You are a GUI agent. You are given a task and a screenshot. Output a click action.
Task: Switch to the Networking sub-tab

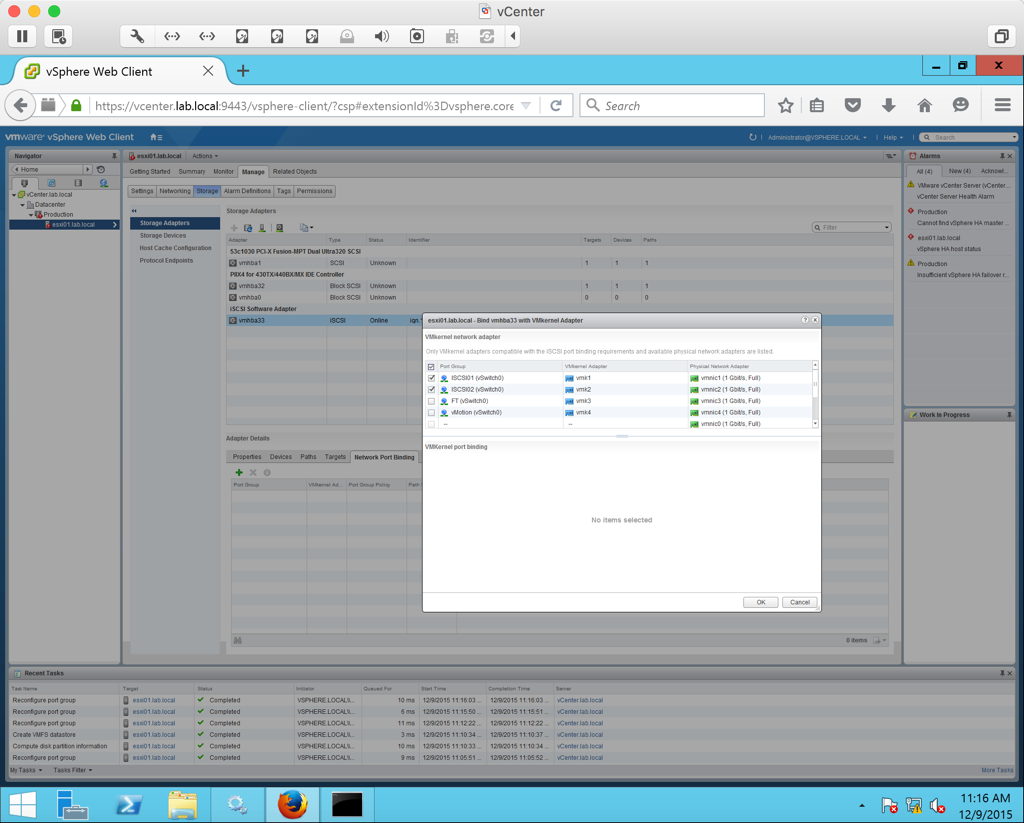[175, 191]
